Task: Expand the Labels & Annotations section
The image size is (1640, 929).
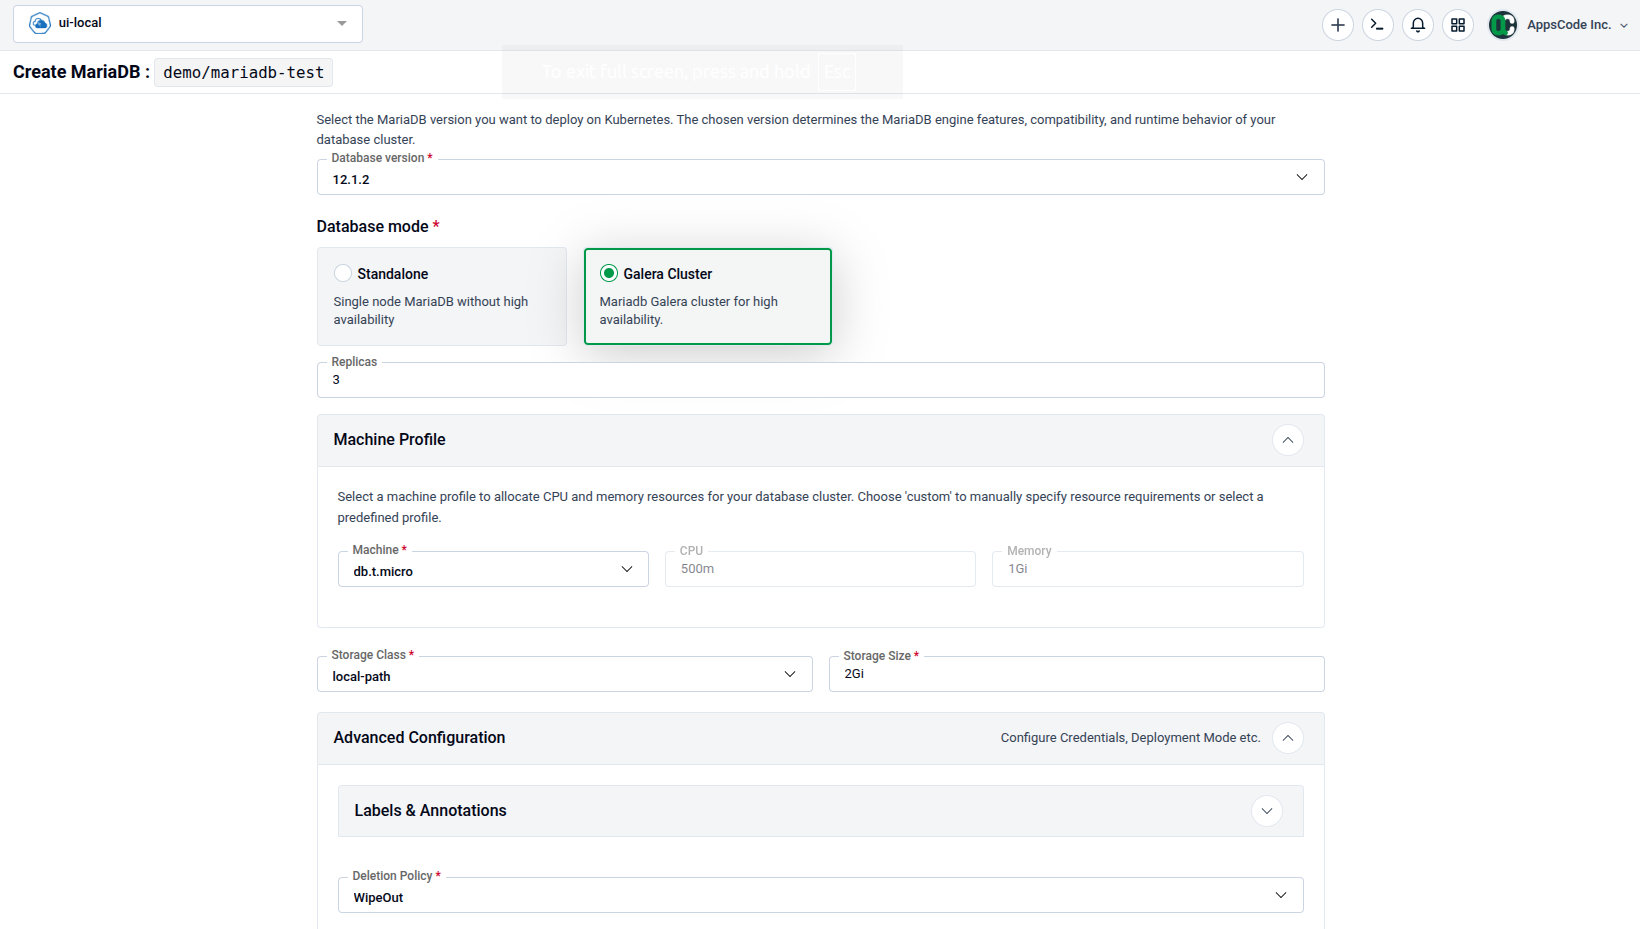Action: [1267, 811]
